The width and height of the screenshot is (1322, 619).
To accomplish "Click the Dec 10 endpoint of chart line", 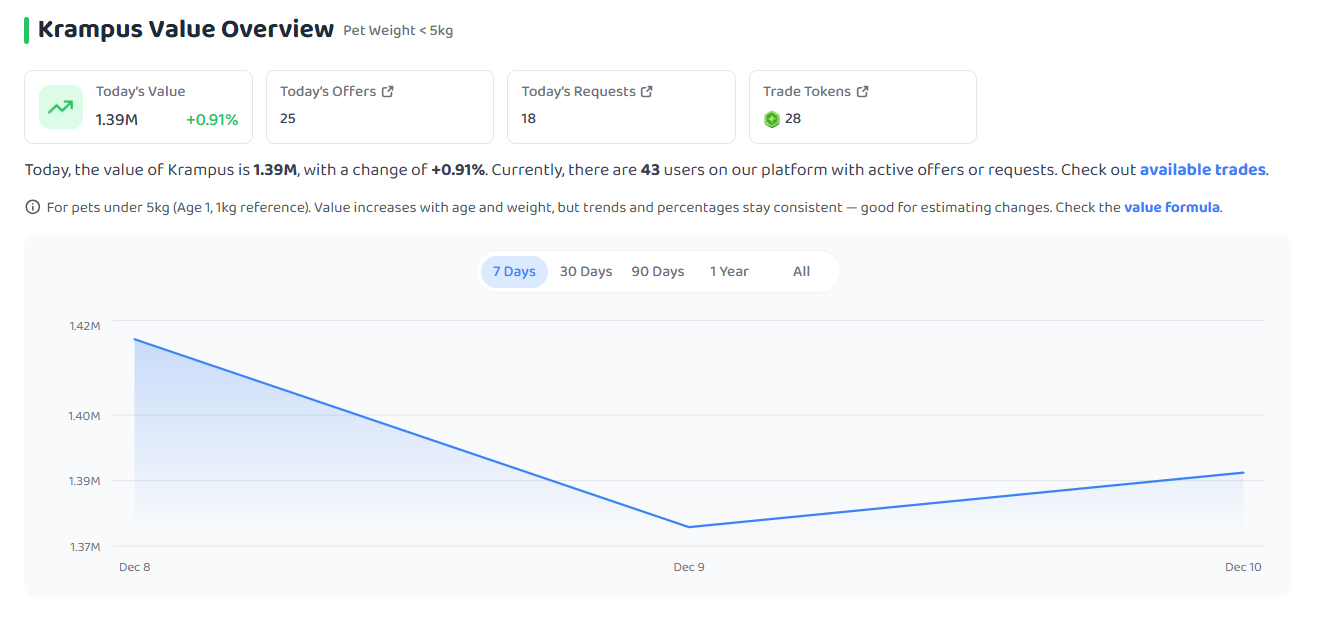I will (1244, 472).
